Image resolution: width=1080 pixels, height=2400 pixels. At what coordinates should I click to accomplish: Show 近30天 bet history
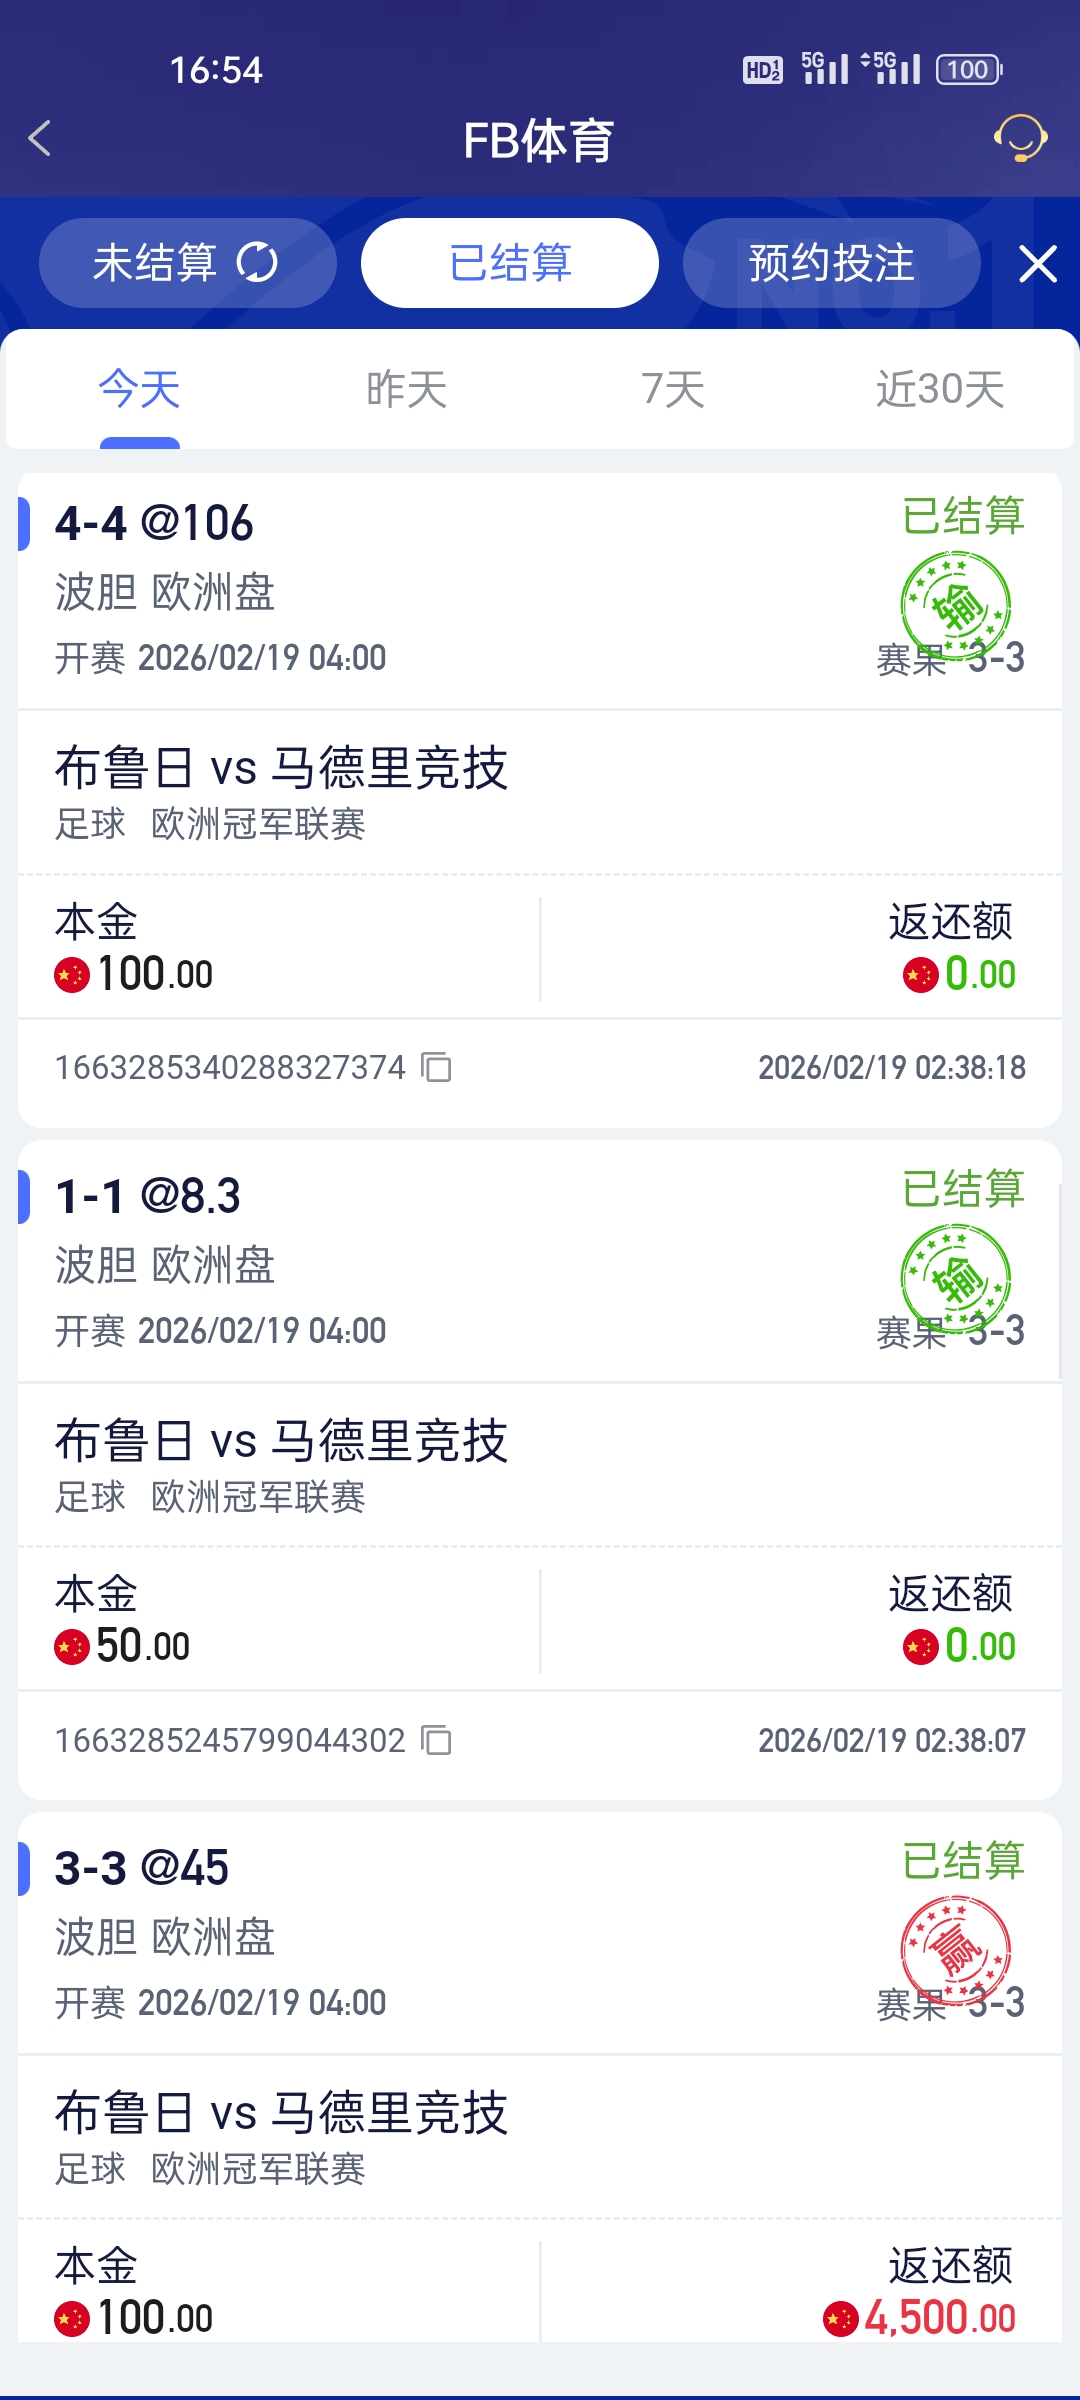pyautogui.click(x=940, y=389)
